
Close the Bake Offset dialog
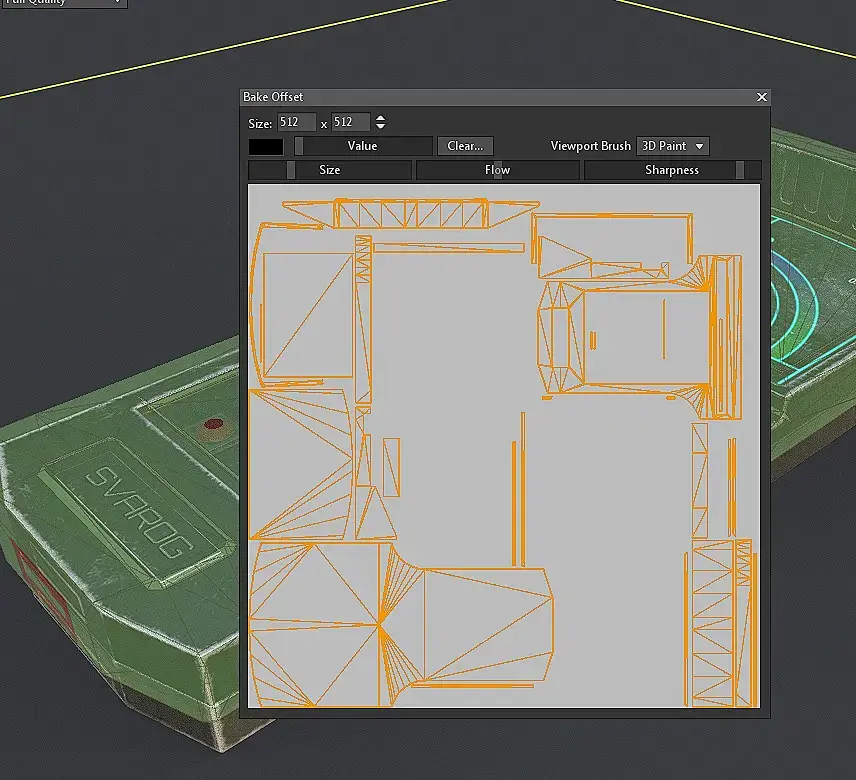point(762,97)
